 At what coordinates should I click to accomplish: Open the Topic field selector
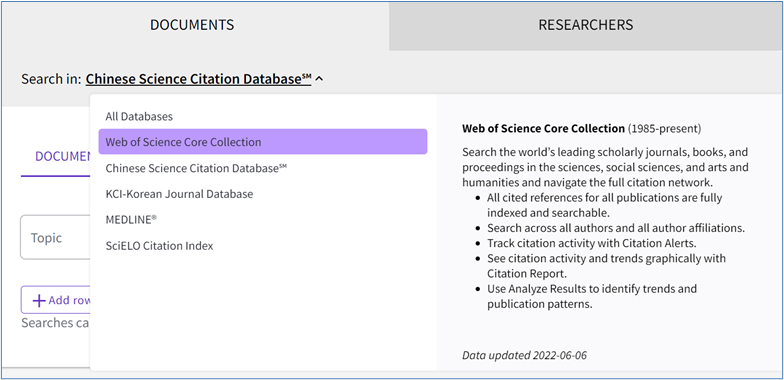click(x=55, y=238)
